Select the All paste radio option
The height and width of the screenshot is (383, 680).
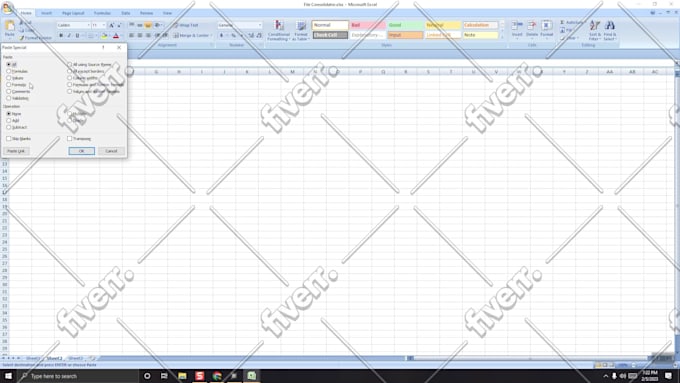(9, 64)
